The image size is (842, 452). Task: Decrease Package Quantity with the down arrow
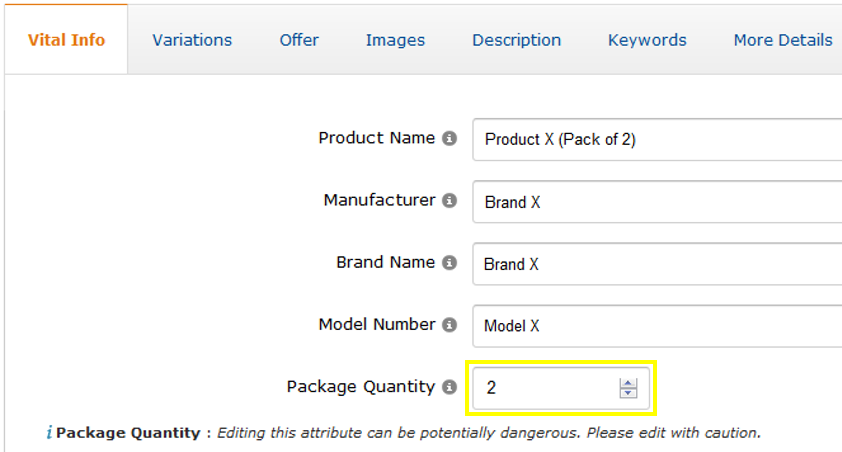(x=628, y=393)
